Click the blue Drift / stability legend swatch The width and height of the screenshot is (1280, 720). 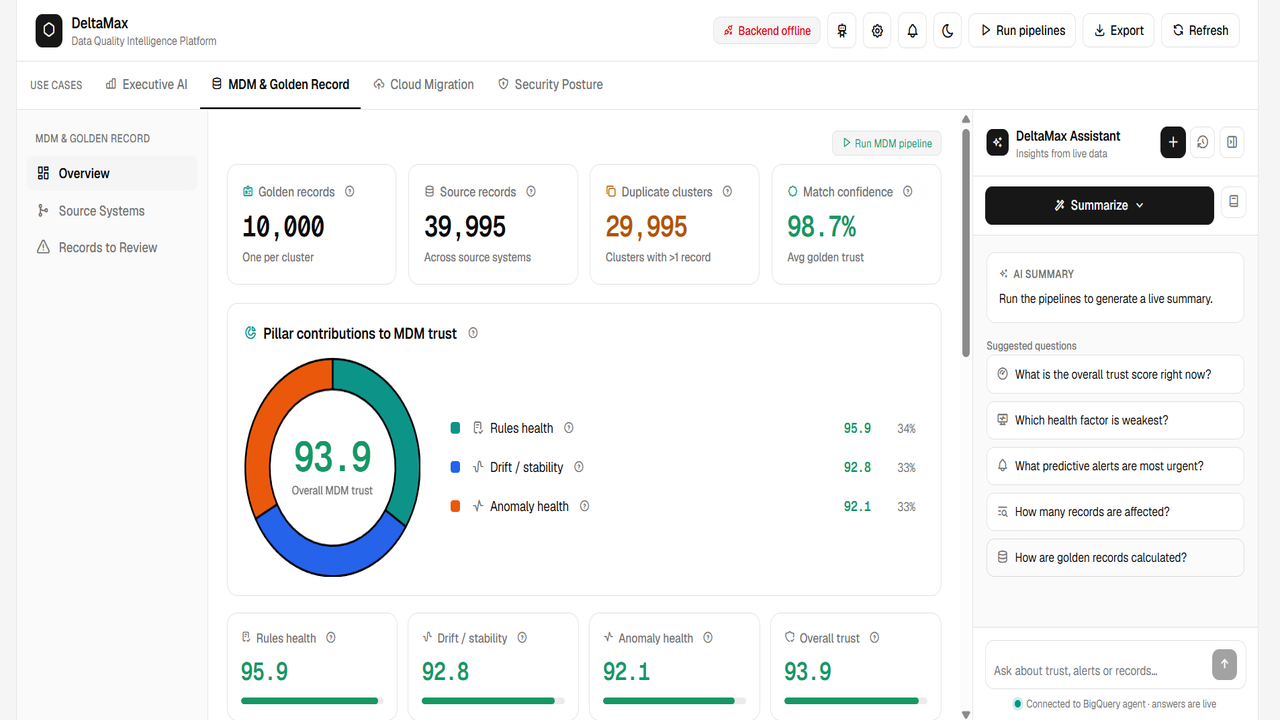click(x=456, y=467)
